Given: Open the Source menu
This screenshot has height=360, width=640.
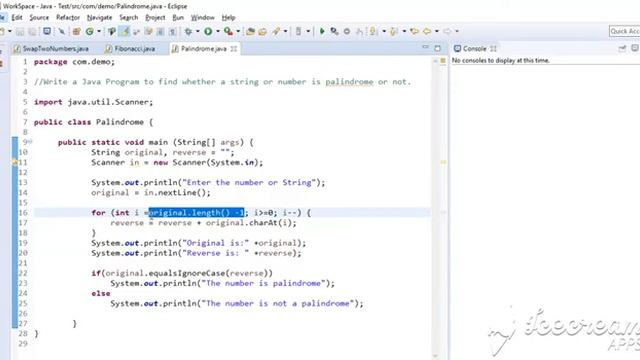Looking at the screenshot, I should pos(39,18).
